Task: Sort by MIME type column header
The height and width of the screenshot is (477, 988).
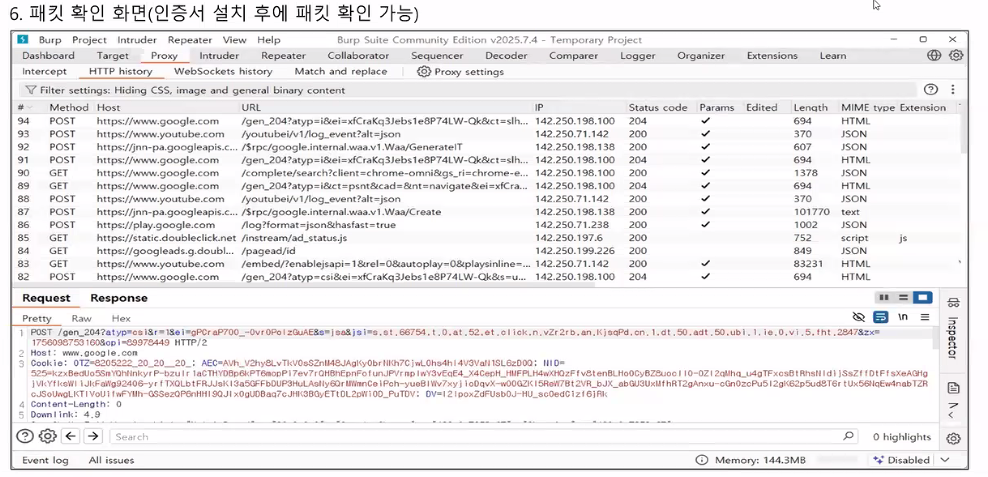Action: coord(868,107)
